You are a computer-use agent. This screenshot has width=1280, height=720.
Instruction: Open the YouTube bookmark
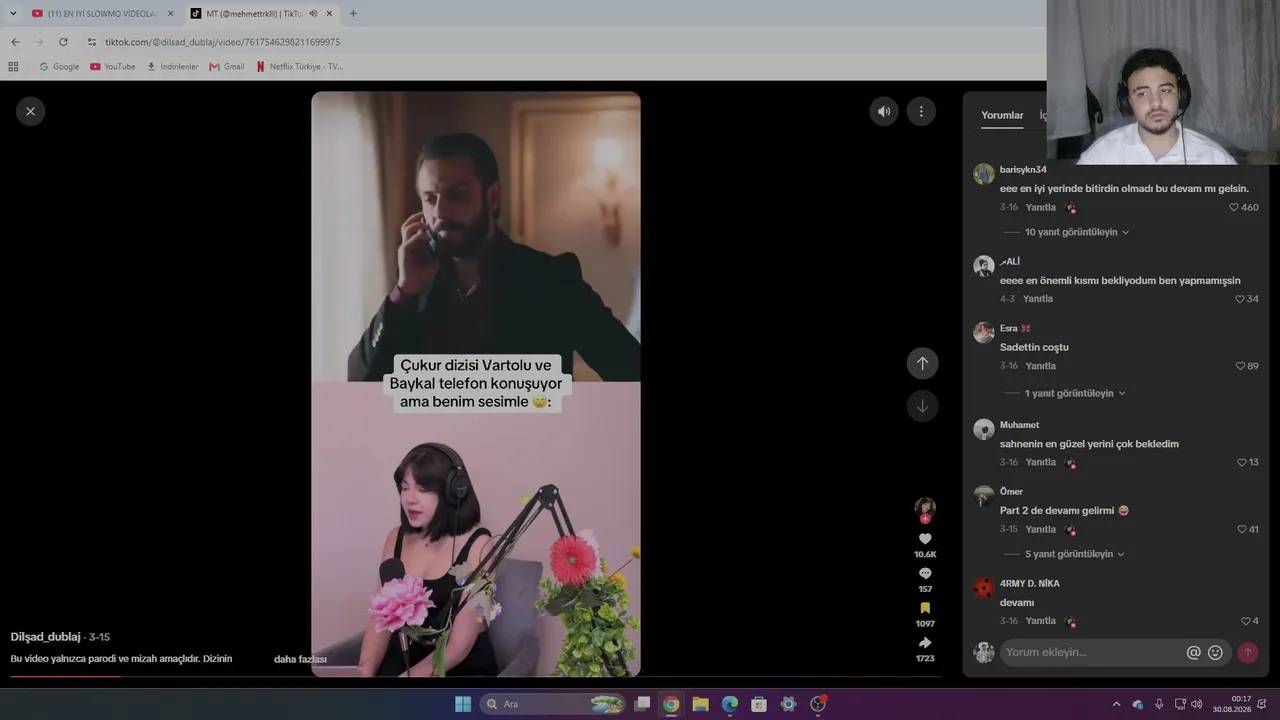[x=113, y=67]
